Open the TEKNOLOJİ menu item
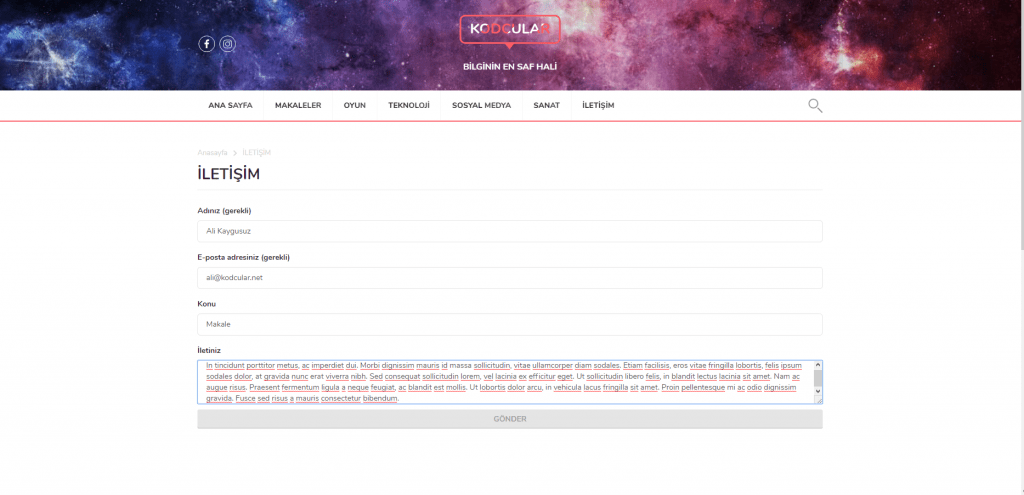The image size is (1024, 495). [409, 105]
